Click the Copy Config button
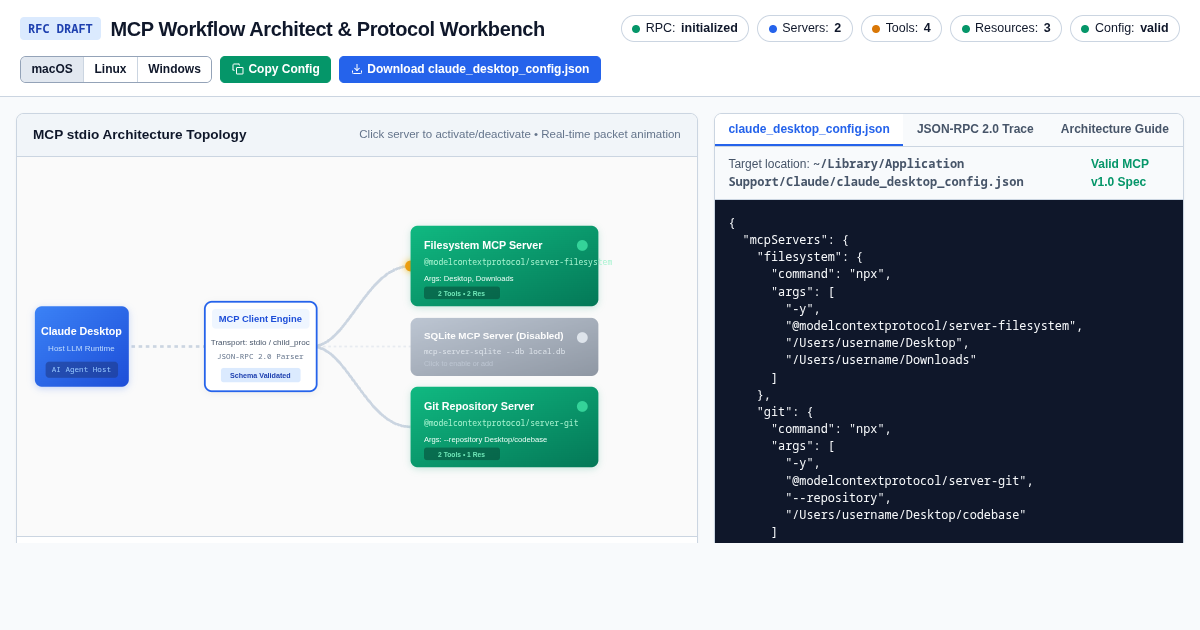The image size is (1200, 630). [x=275, y=70]
